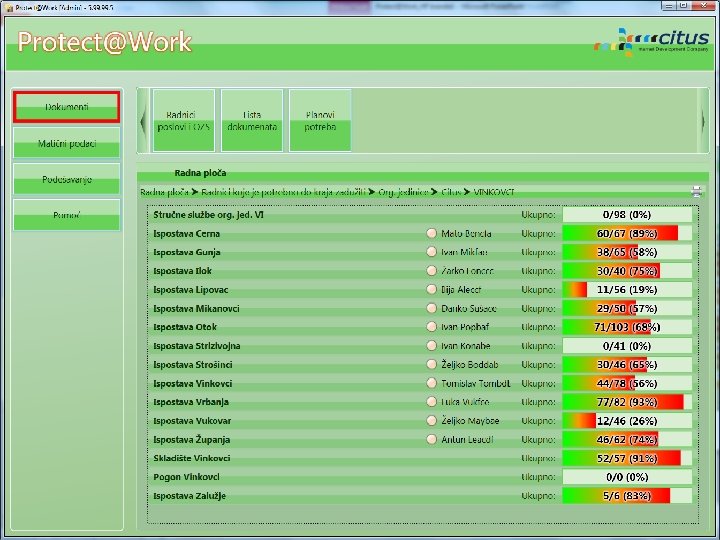Click the manager name in the Ispostava Strošinci row

pos(470,365)
